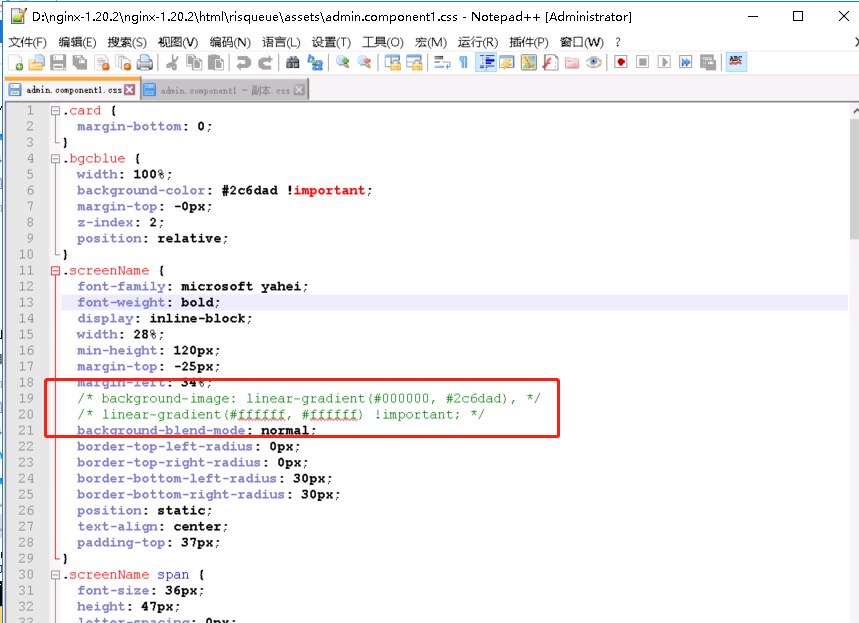Click the scrollbar up arrow
Viewport: 859px width, 623px height.
[855, 111]
